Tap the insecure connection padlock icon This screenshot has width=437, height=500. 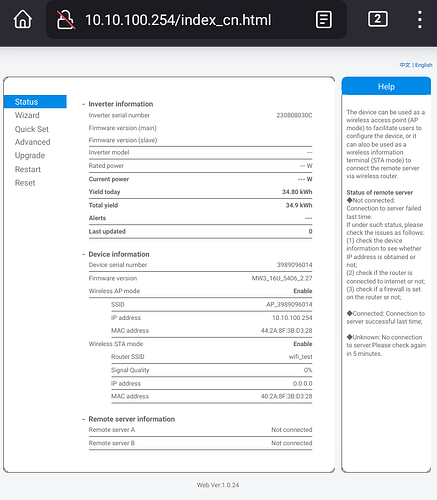[65, 20]
